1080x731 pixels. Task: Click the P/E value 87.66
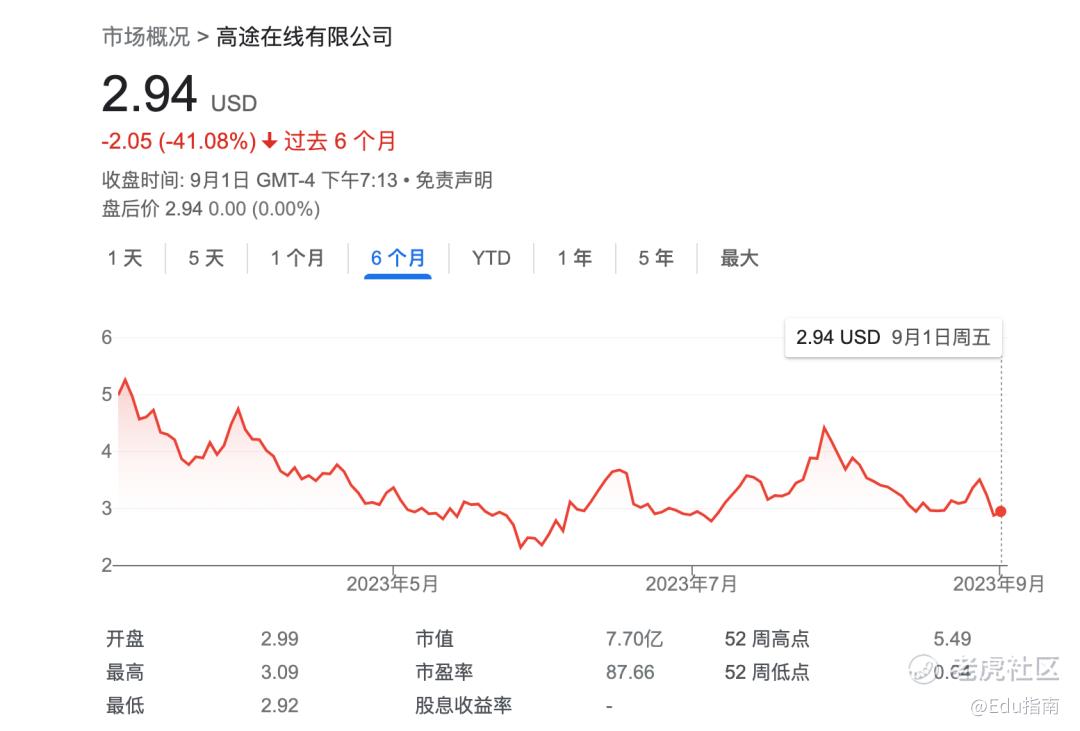[630, 672]
